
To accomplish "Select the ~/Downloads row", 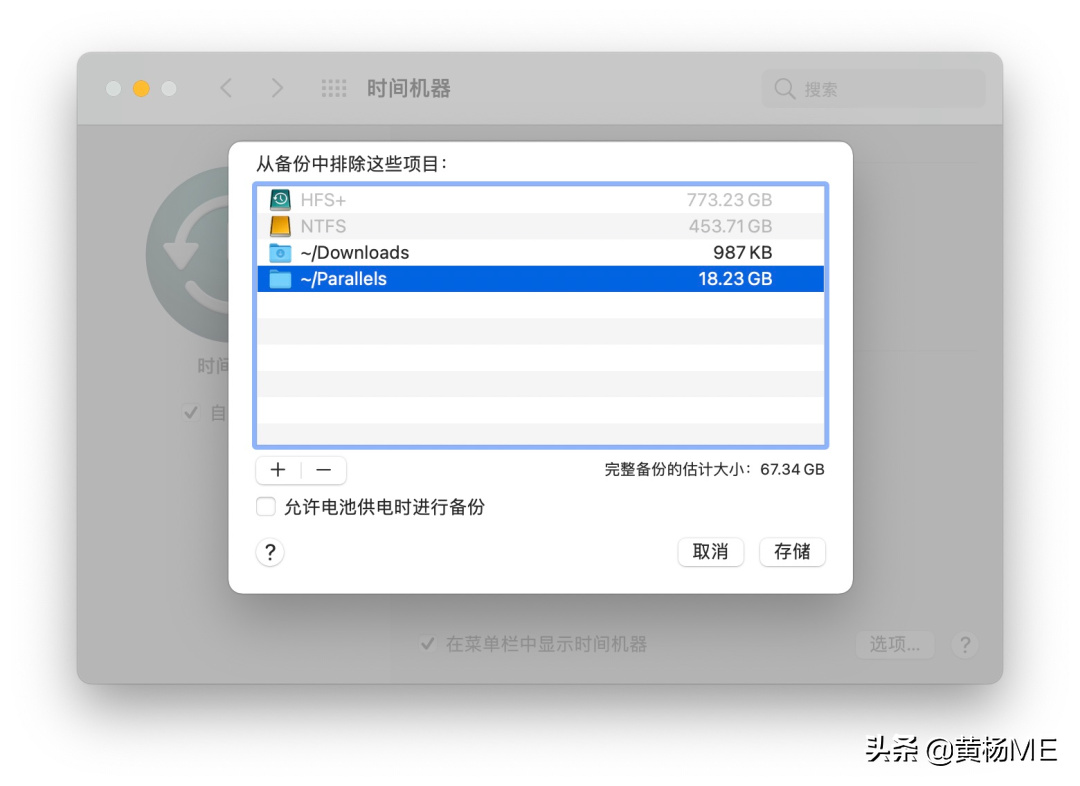I will point(541,253).
